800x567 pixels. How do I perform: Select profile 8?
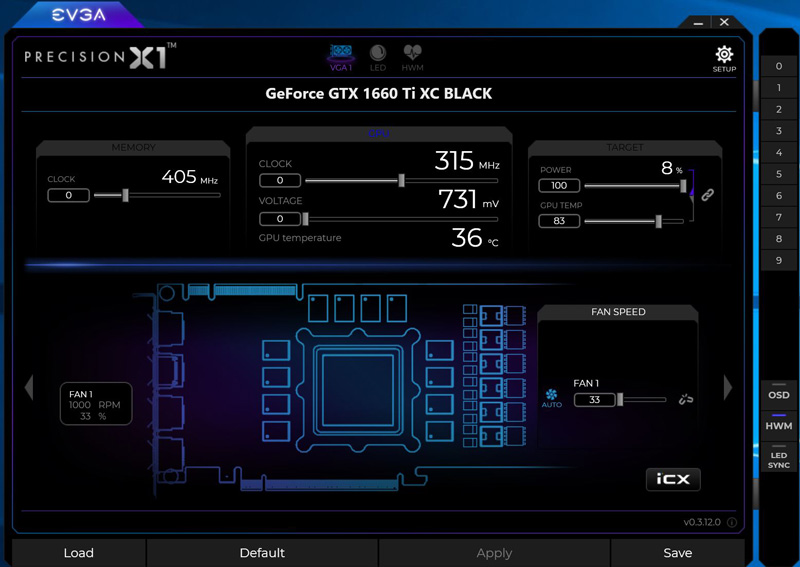(779, 238)
